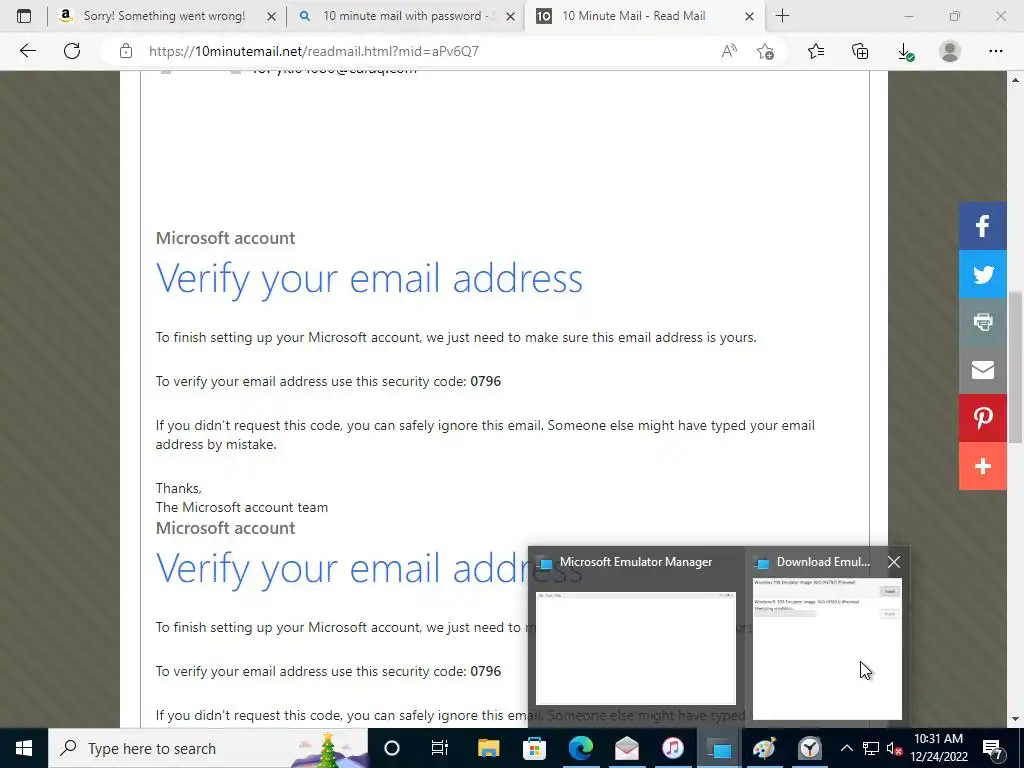Open Microsoft Store from taskbar
The width and height of the screenshot is (1024, 768).
534,748
